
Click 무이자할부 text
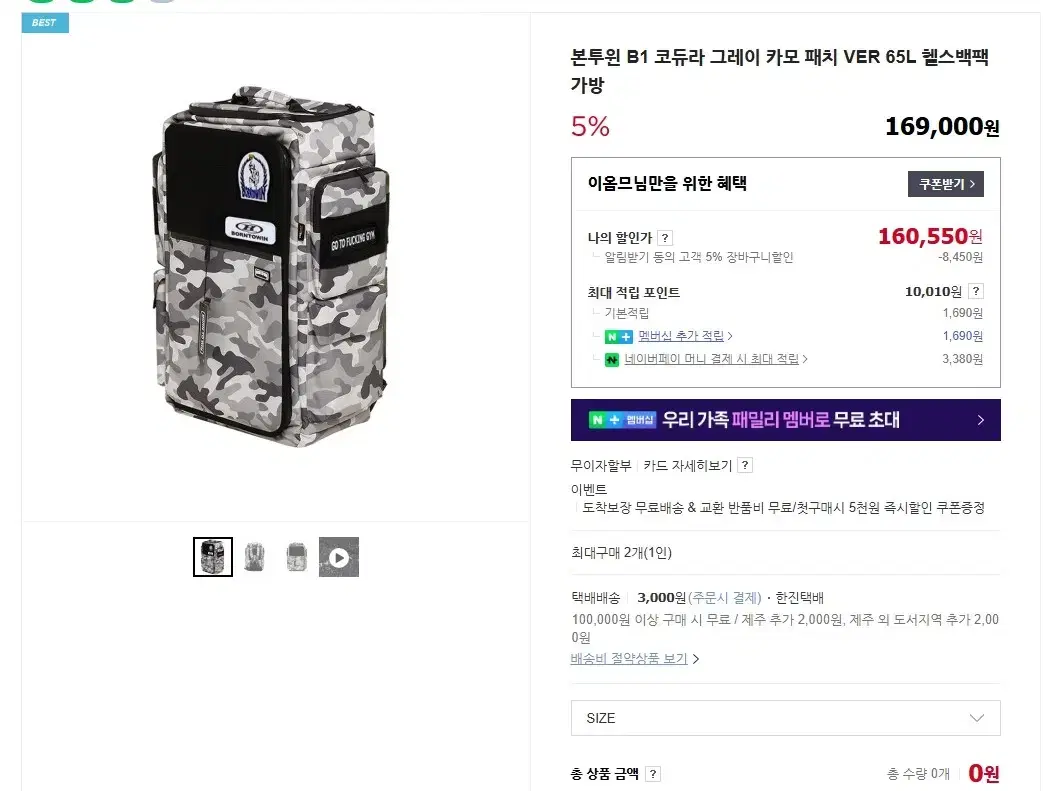coord(601,465)
